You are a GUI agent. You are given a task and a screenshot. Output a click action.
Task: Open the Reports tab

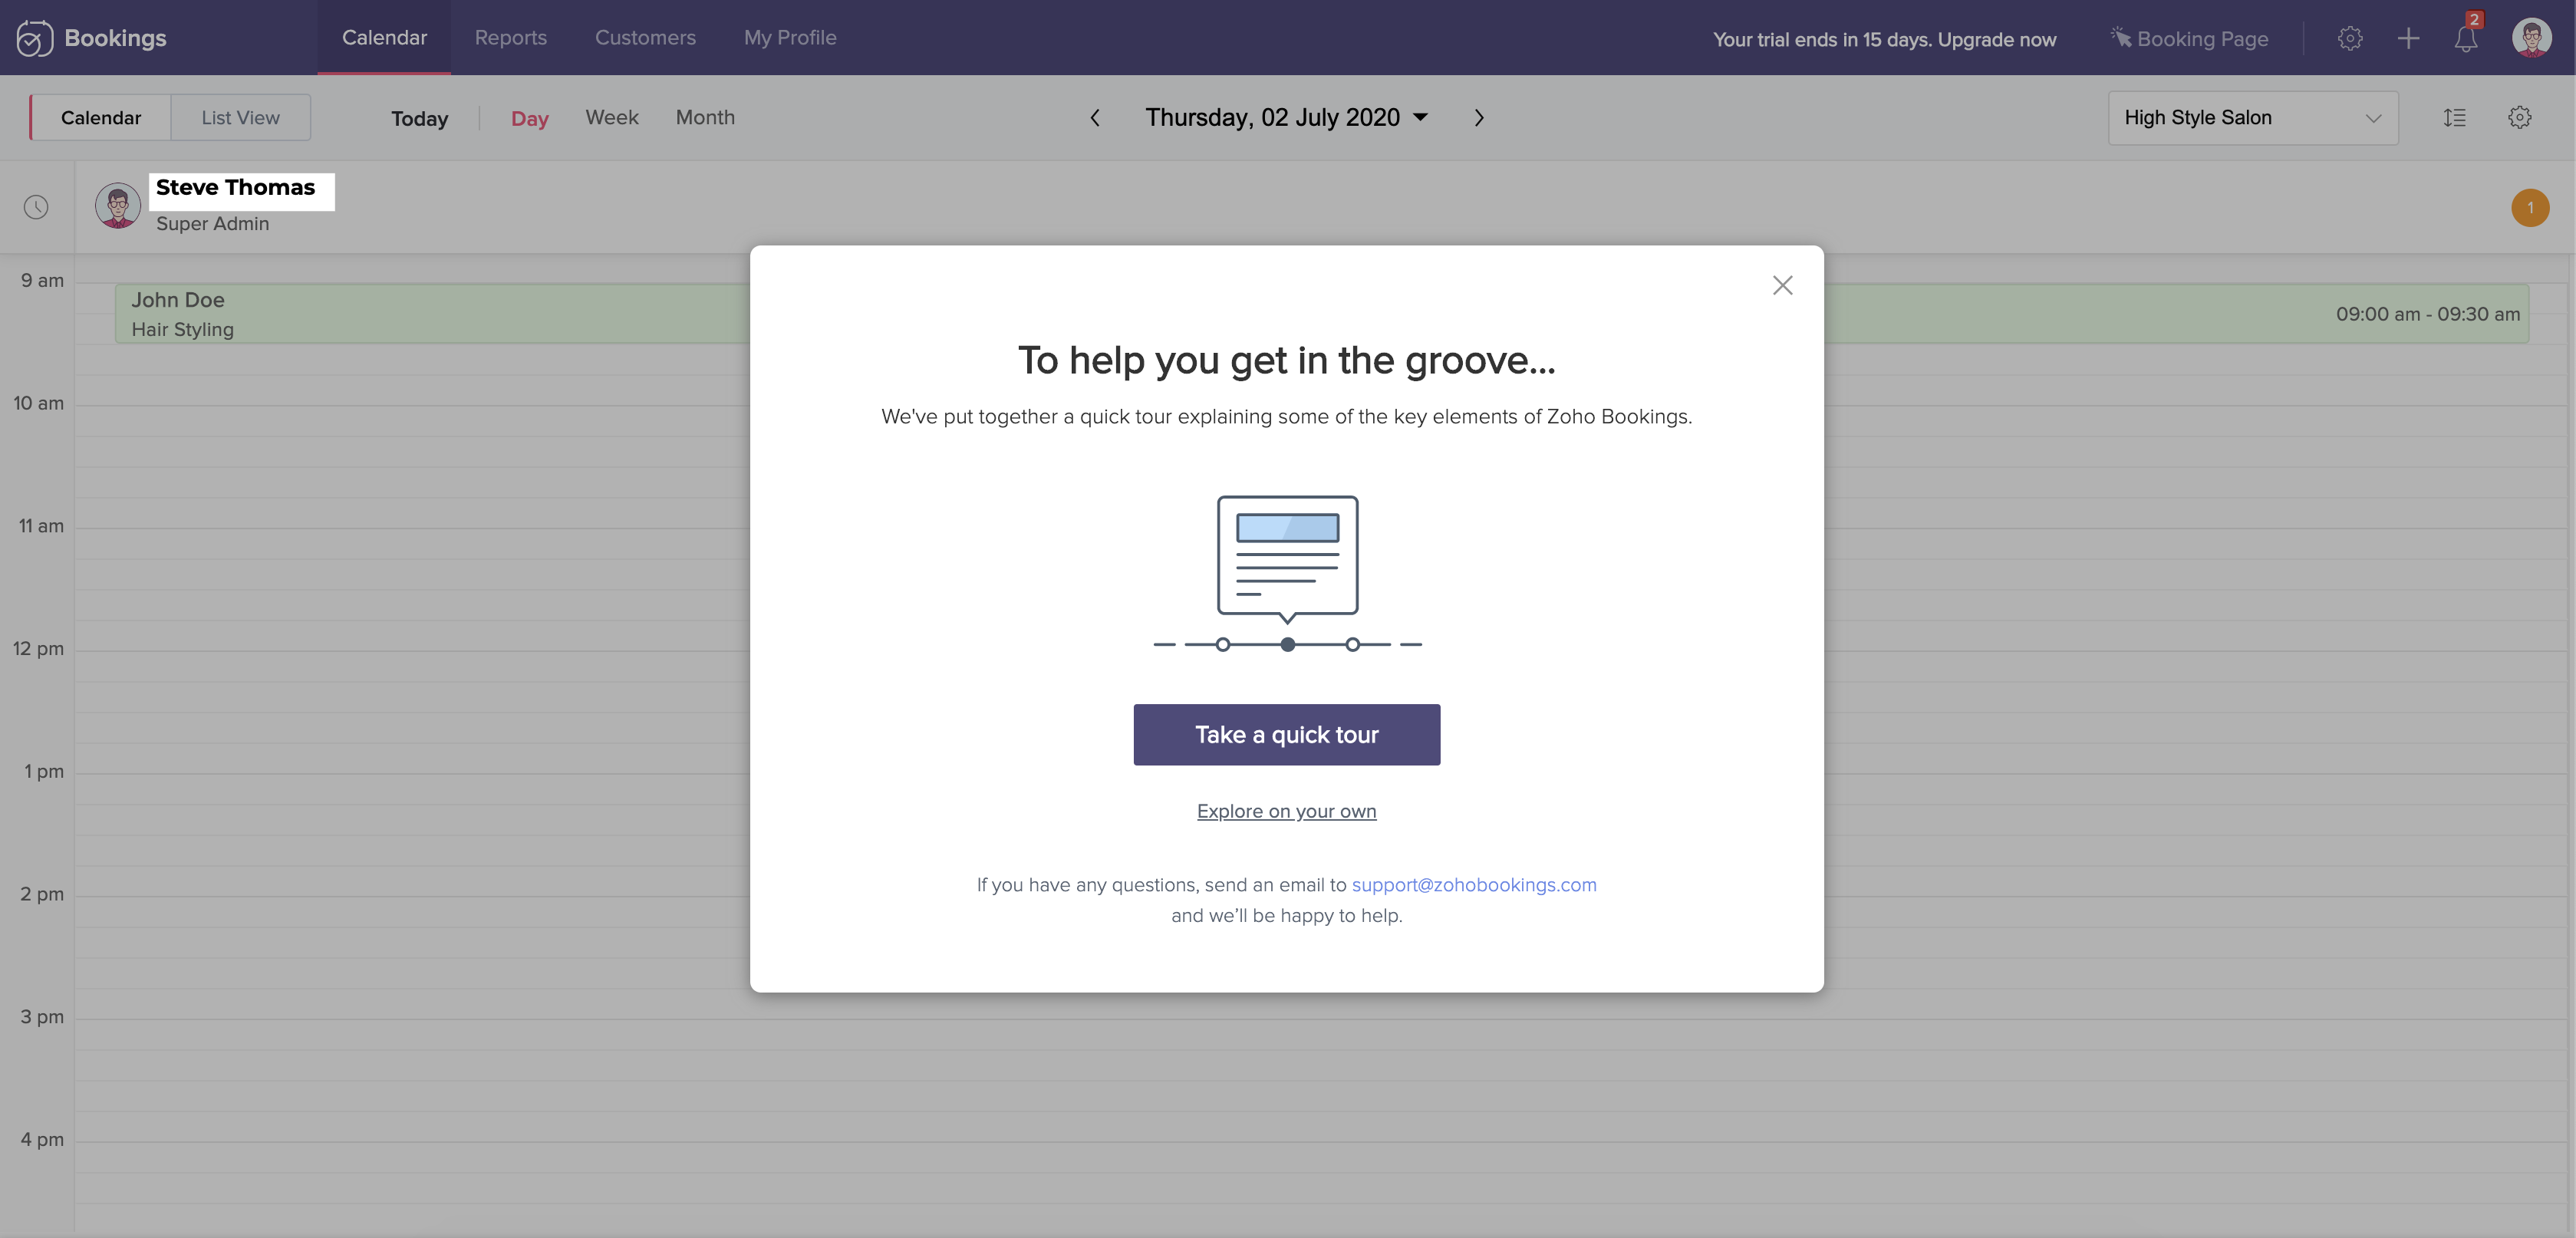click(510, 38)
